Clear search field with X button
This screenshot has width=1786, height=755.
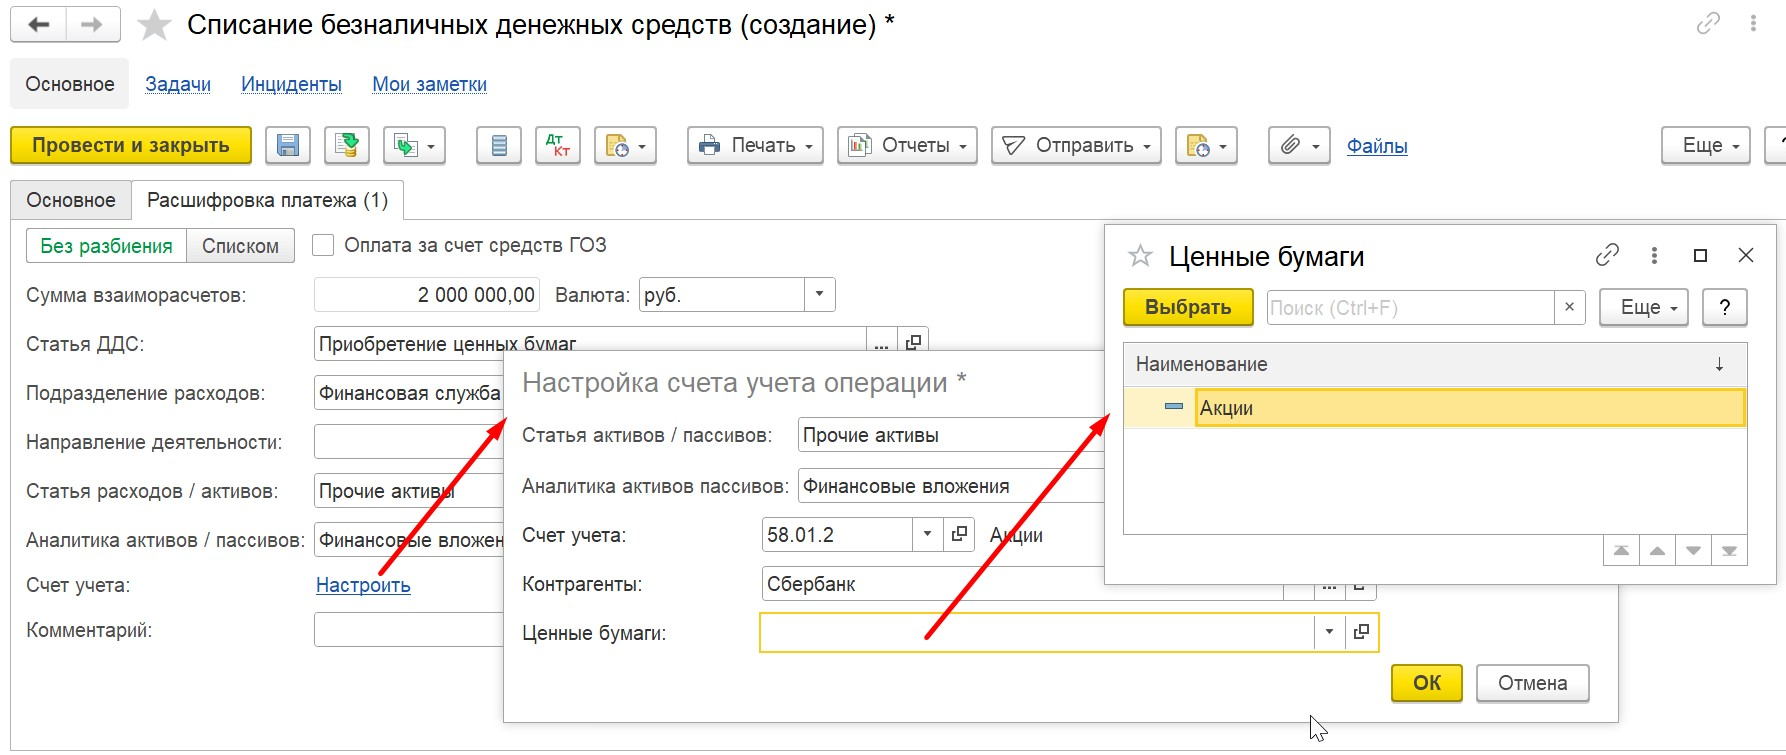(1569, 307)
